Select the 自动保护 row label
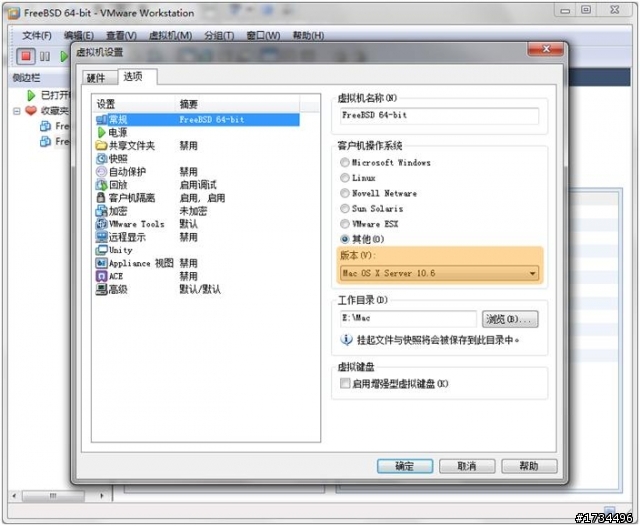640x526 pixels. [x=127, y=172]
